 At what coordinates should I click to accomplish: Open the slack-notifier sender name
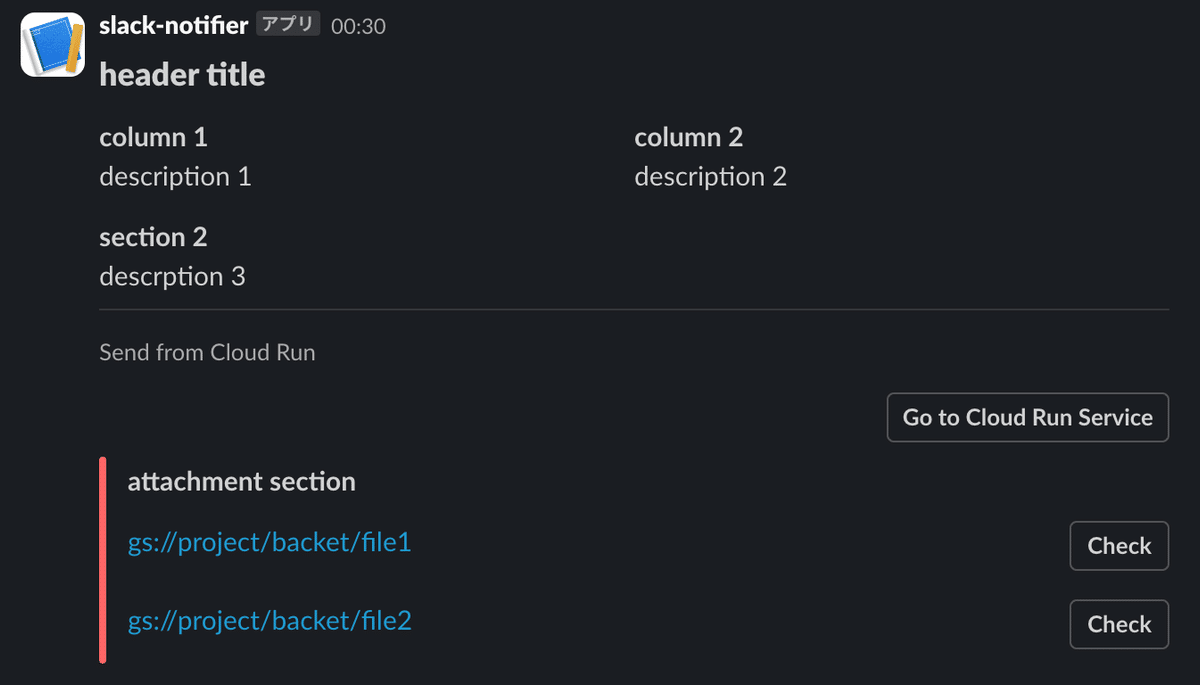point(174,26)
